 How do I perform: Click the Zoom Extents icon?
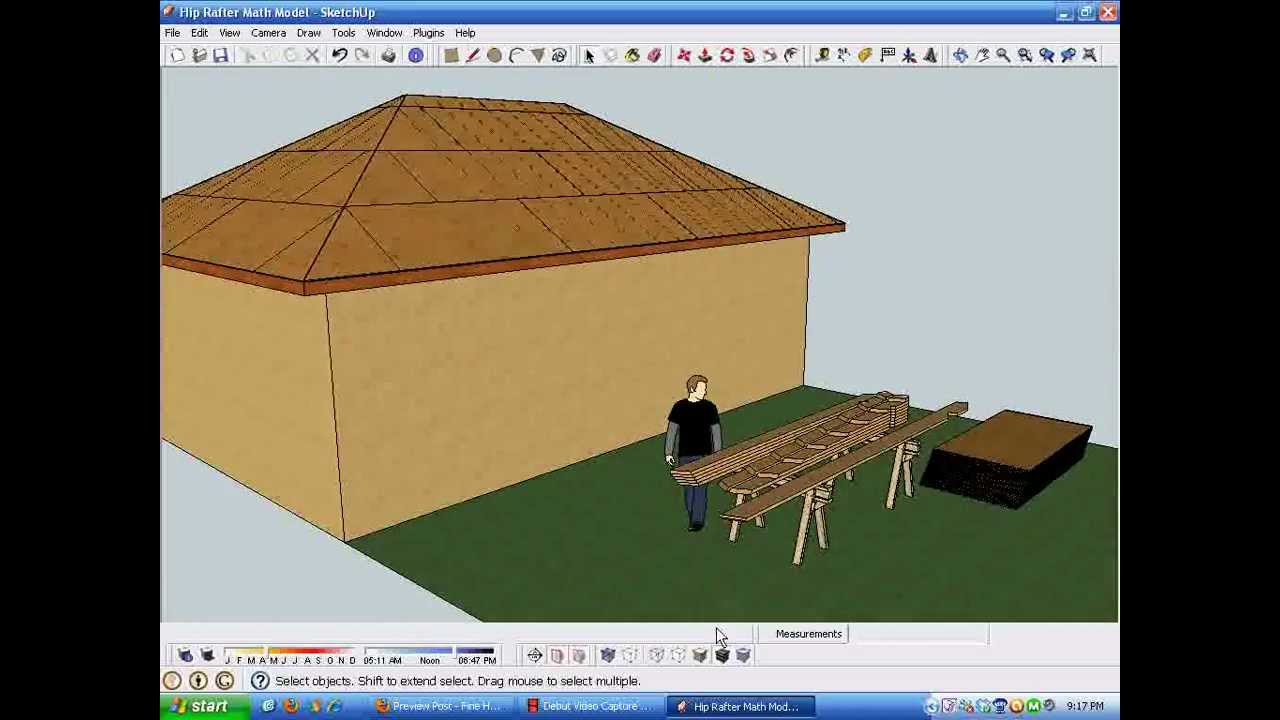[1090, 56]
